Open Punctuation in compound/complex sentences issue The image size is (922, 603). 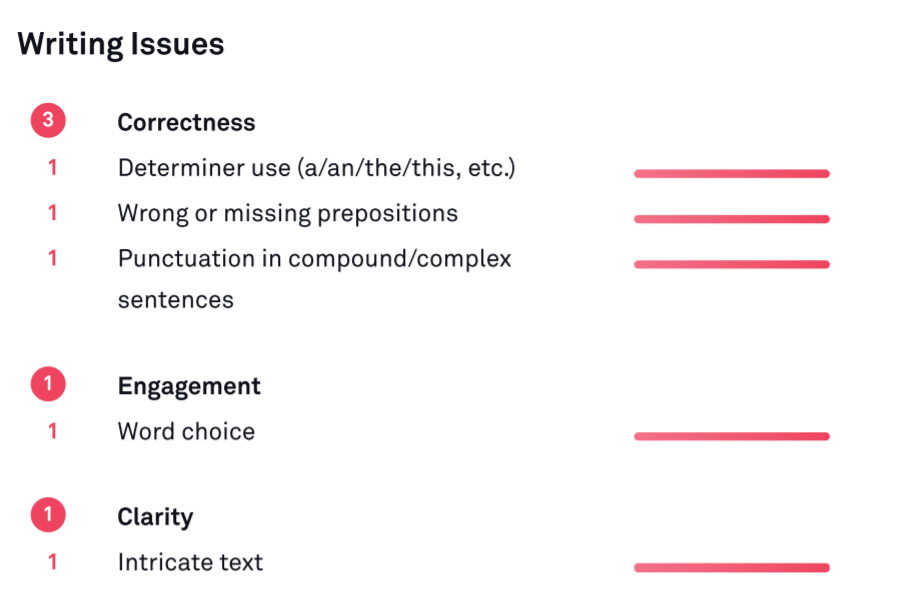point(314,258)
